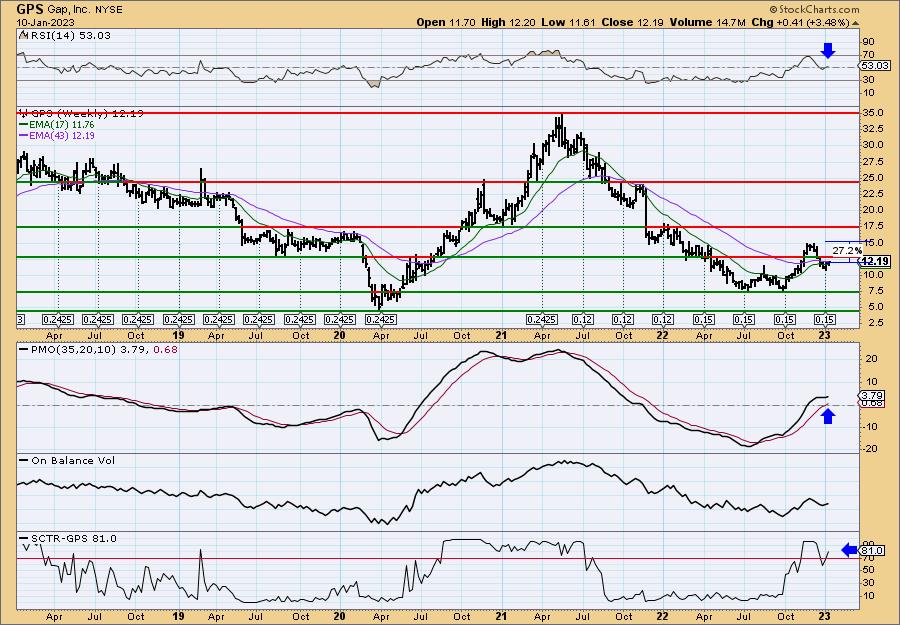Click the Open 11.70 value
900x625 pixels.
tap(444, 22)
